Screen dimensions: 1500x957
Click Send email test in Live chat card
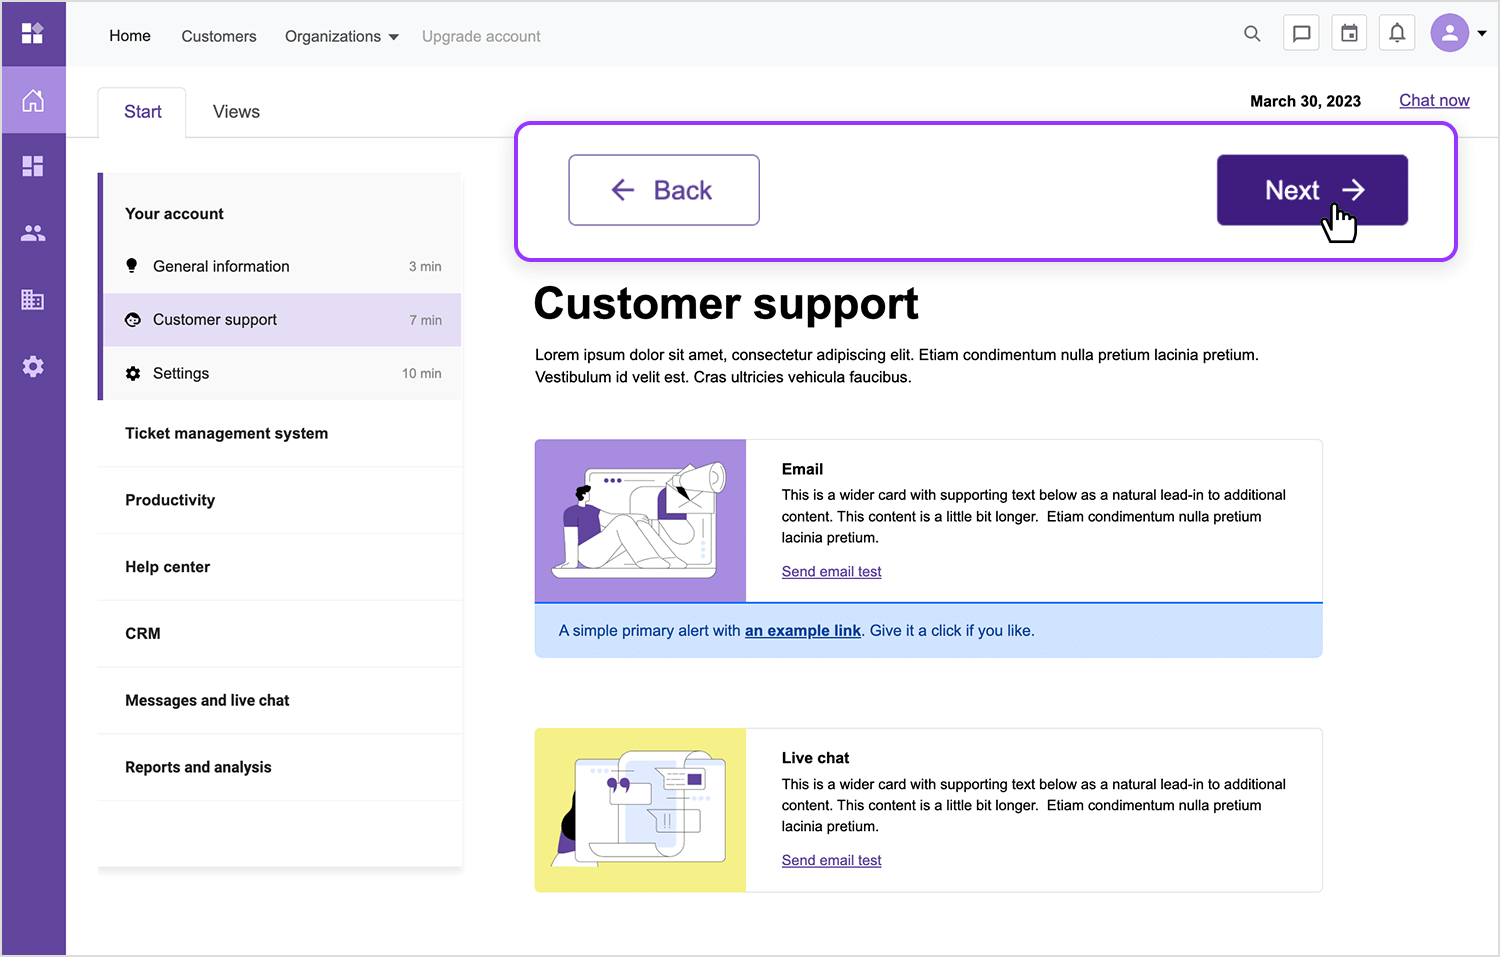[x=831, y=860]
